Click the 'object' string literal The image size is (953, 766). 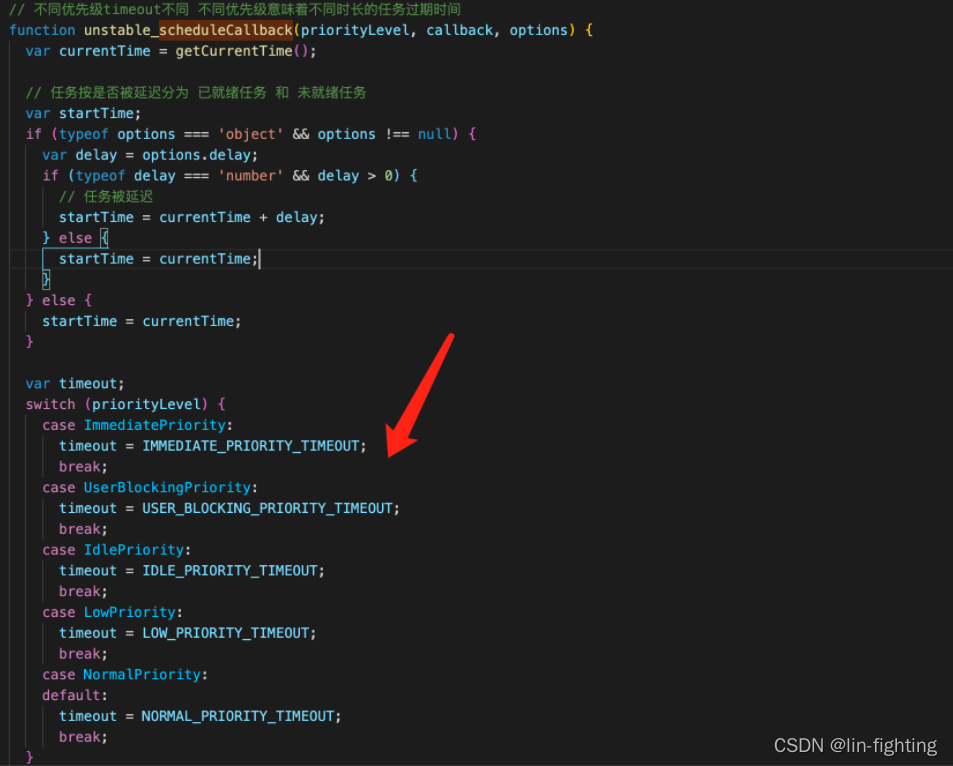coord(250,134)
